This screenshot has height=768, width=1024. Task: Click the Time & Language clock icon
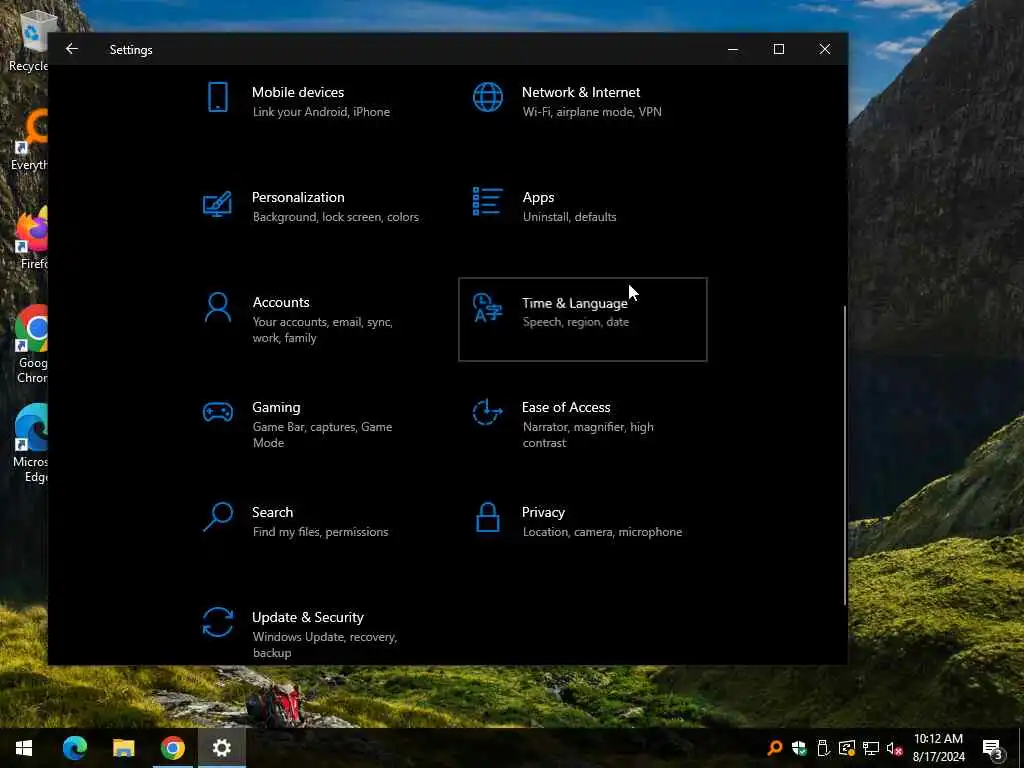488,308
